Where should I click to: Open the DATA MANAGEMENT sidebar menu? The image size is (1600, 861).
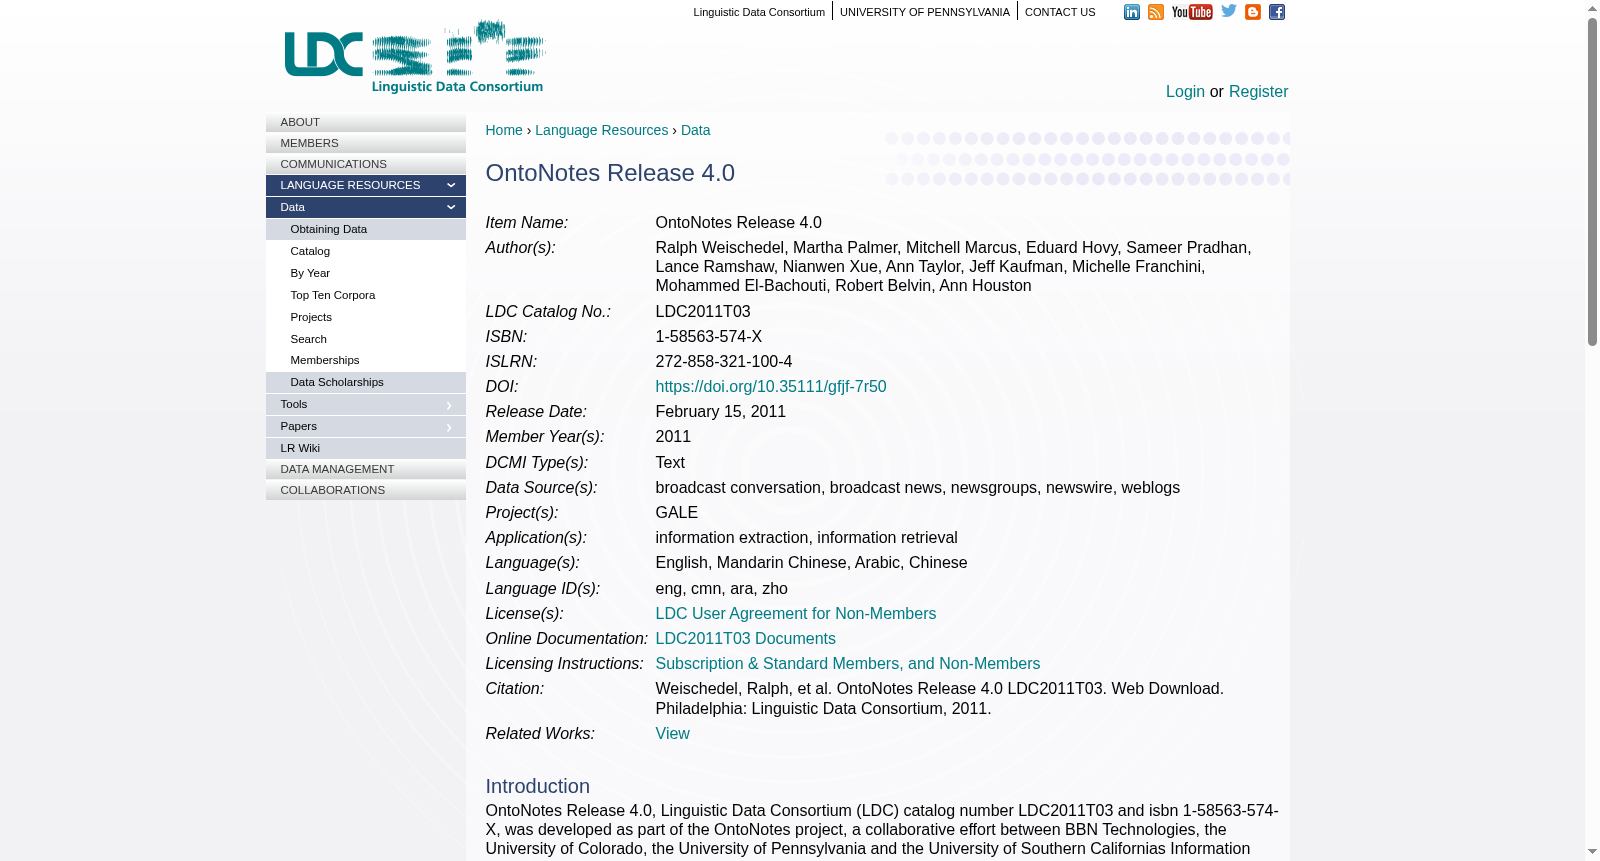[366, 469]
